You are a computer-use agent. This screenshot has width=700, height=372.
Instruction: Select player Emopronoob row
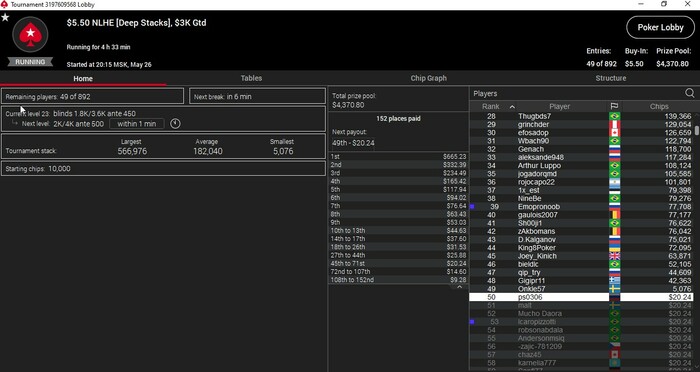click(x=581, y=207)
